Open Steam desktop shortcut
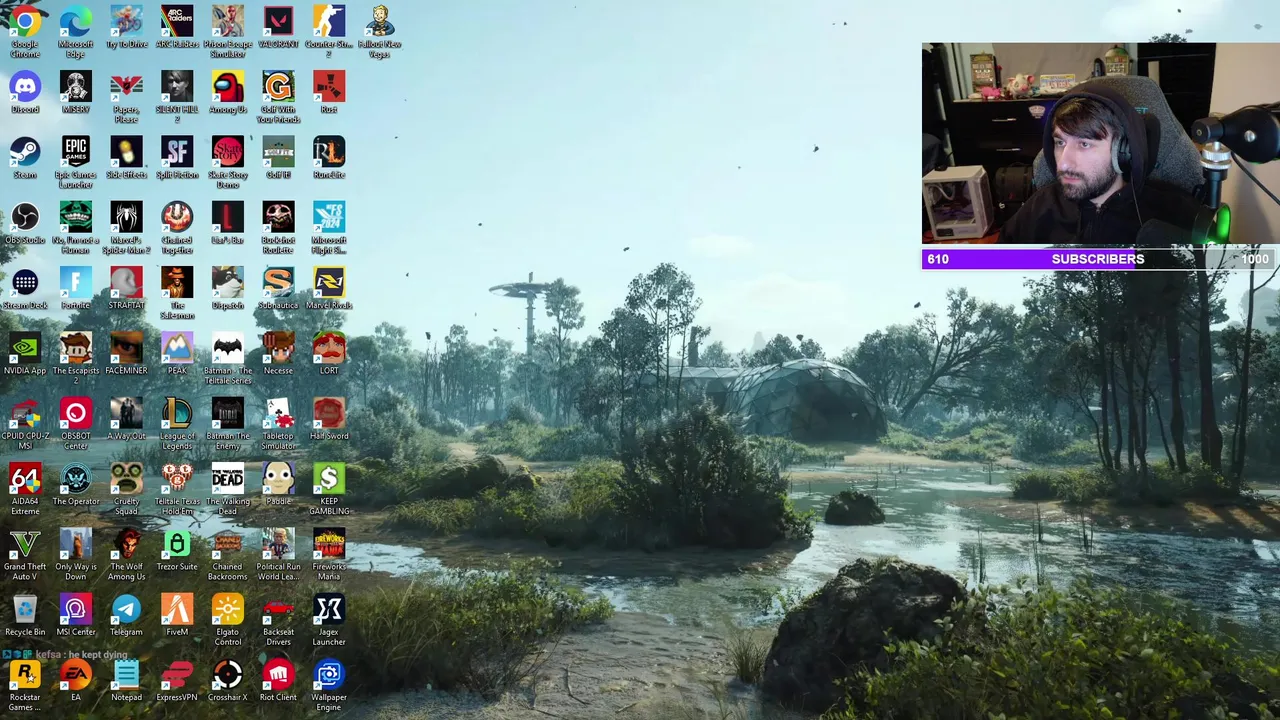Image resolution: width=1280 pixels, height=720 pixels. 25,157
